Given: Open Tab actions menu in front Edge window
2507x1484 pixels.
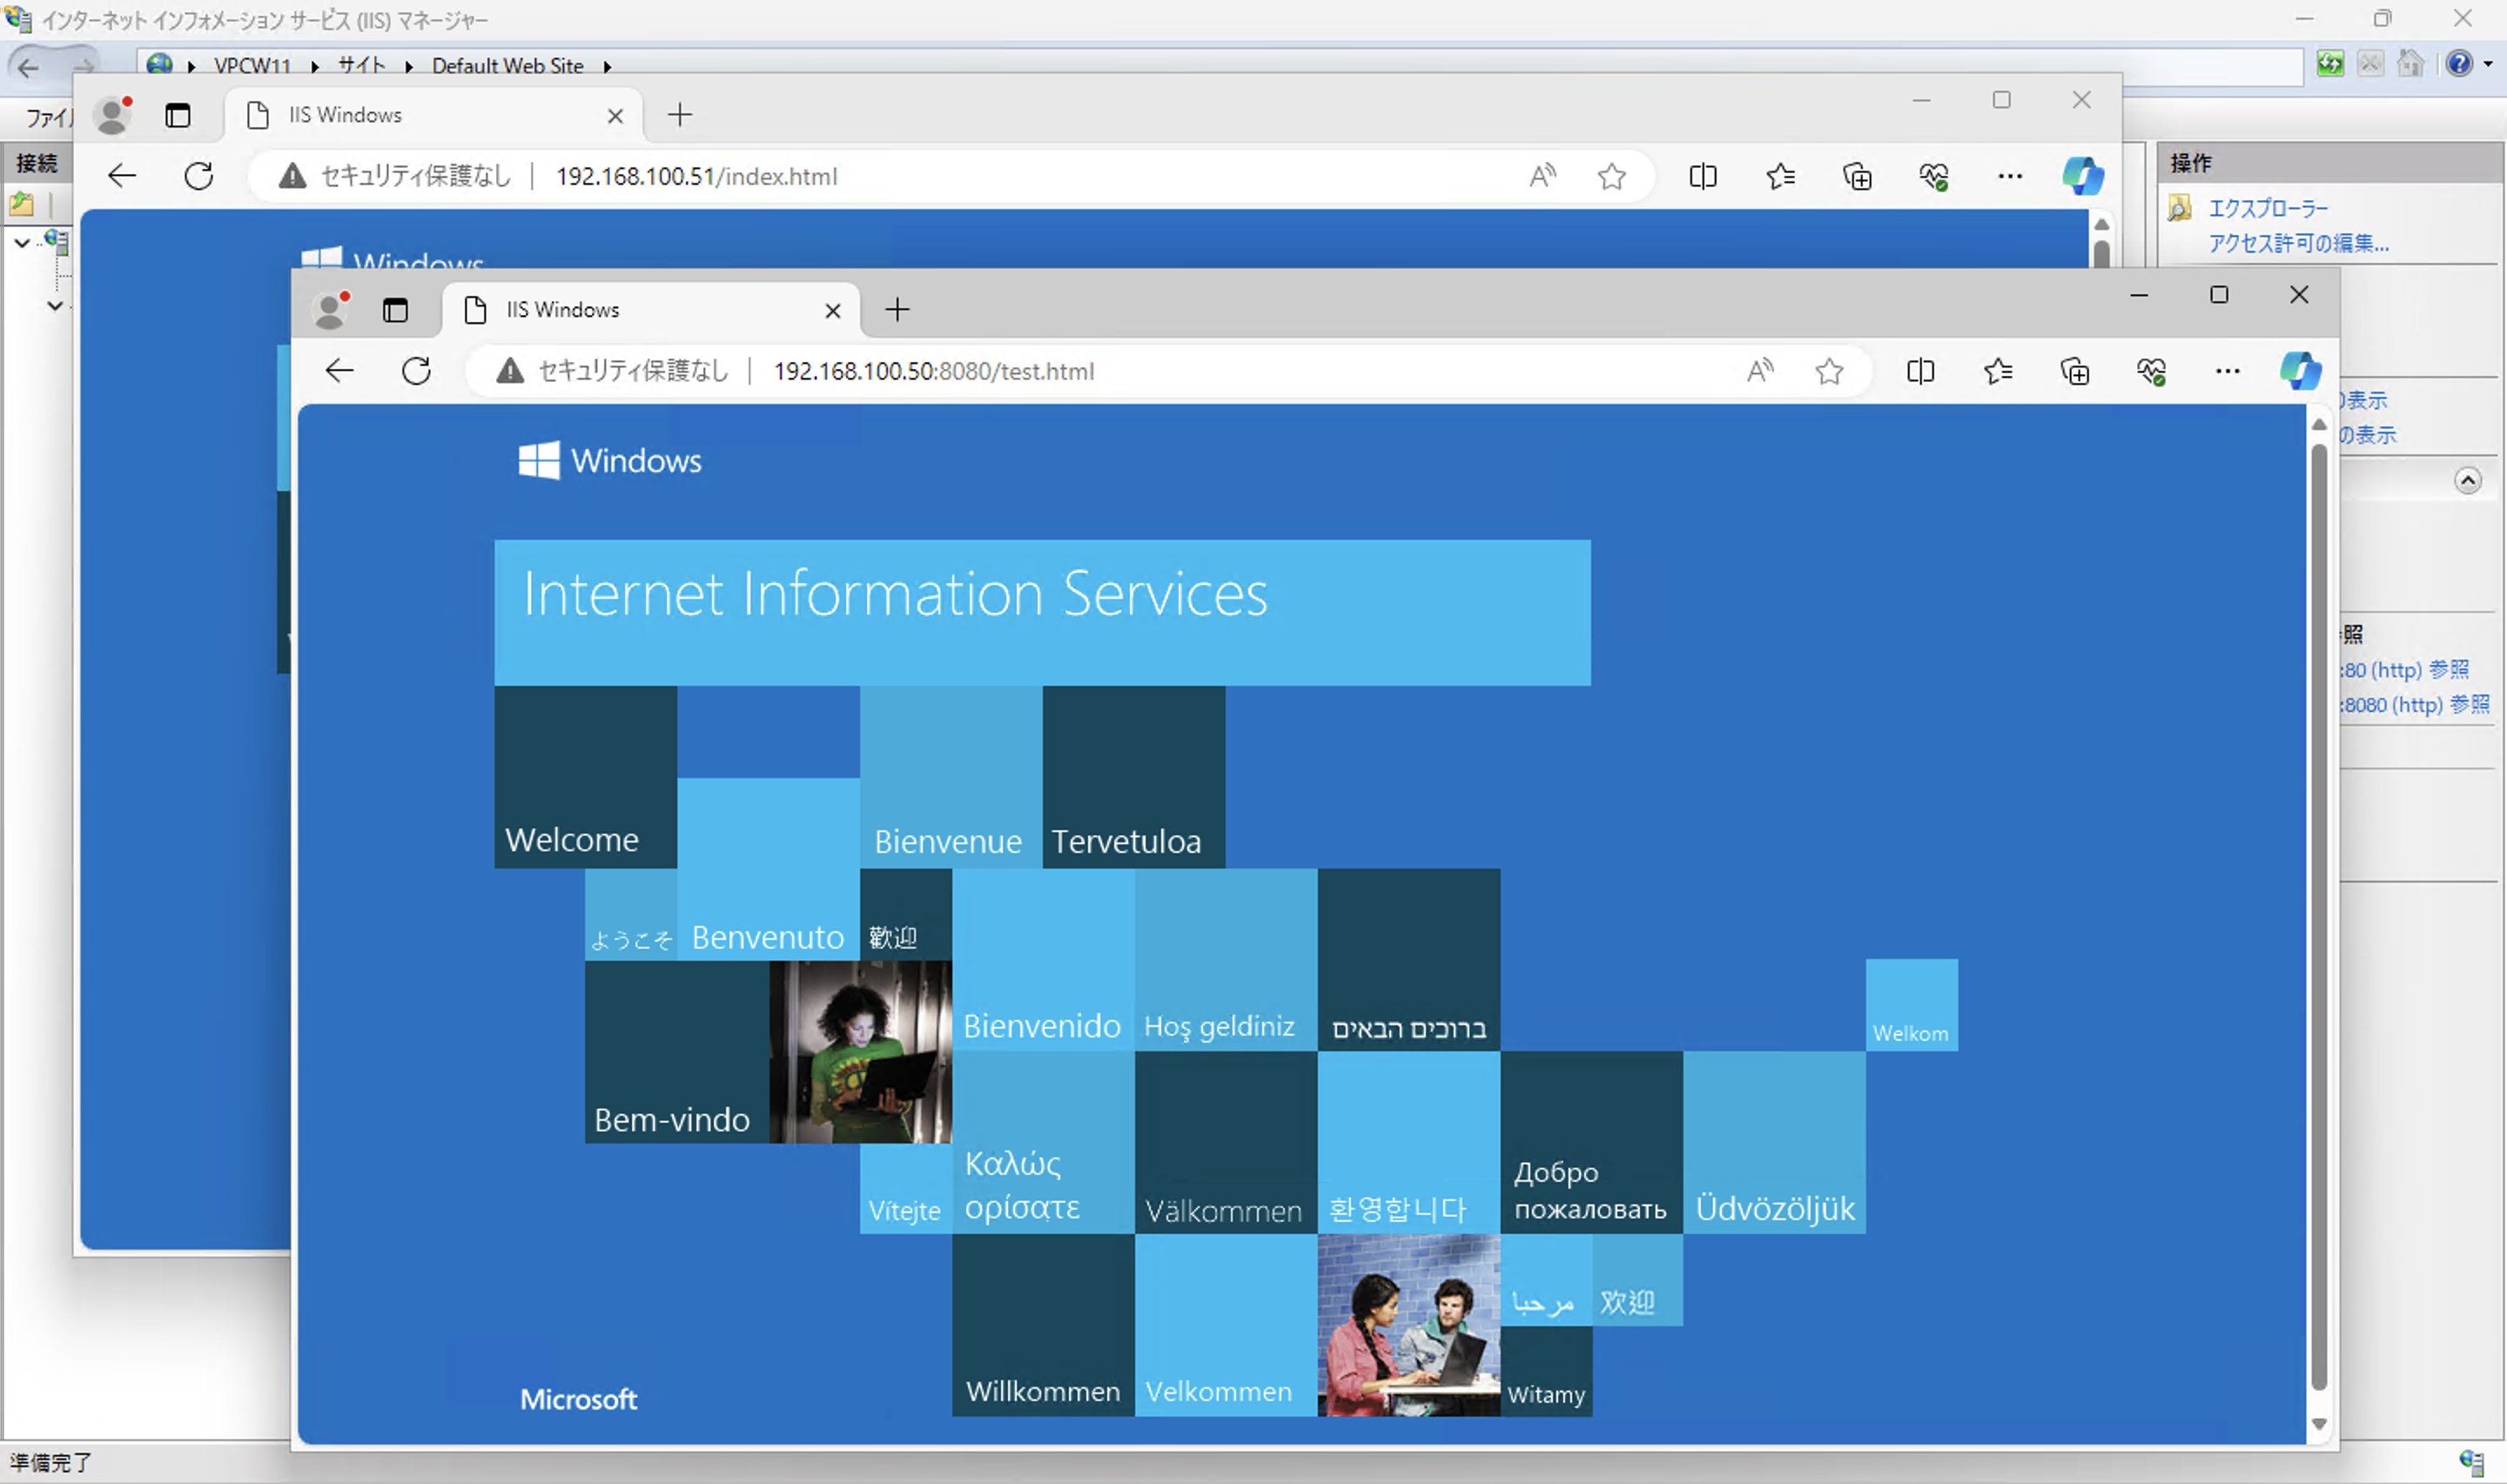Looking at the screenshot, I should click(x=396, y=310).
